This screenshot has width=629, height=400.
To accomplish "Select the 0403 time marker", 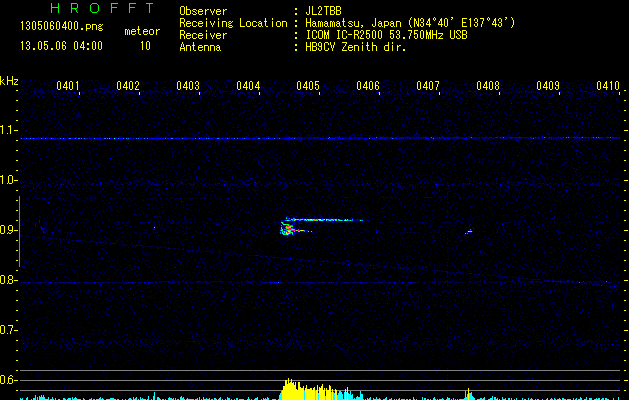I will click(x=188, y=87).
